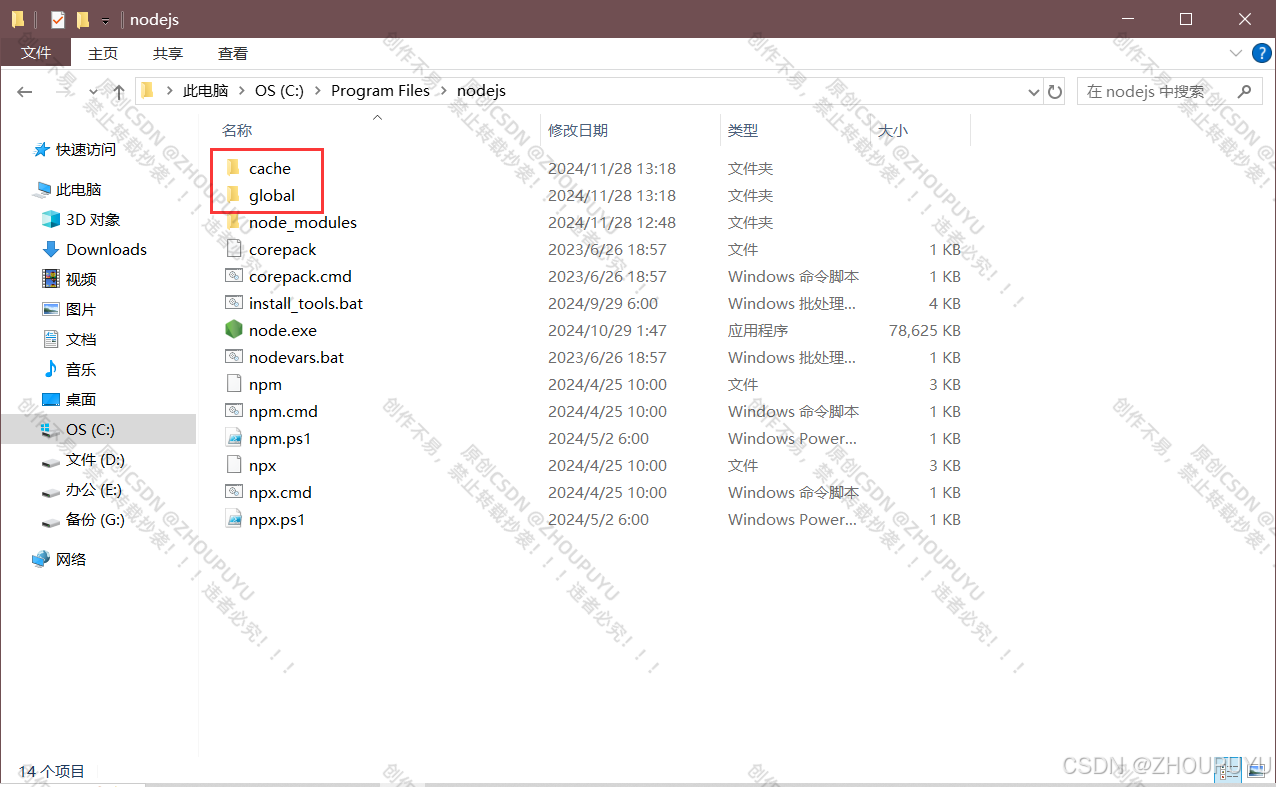This screenshot has width=1276, height=787.
Task: Select the npx file name
Action: 262,465
